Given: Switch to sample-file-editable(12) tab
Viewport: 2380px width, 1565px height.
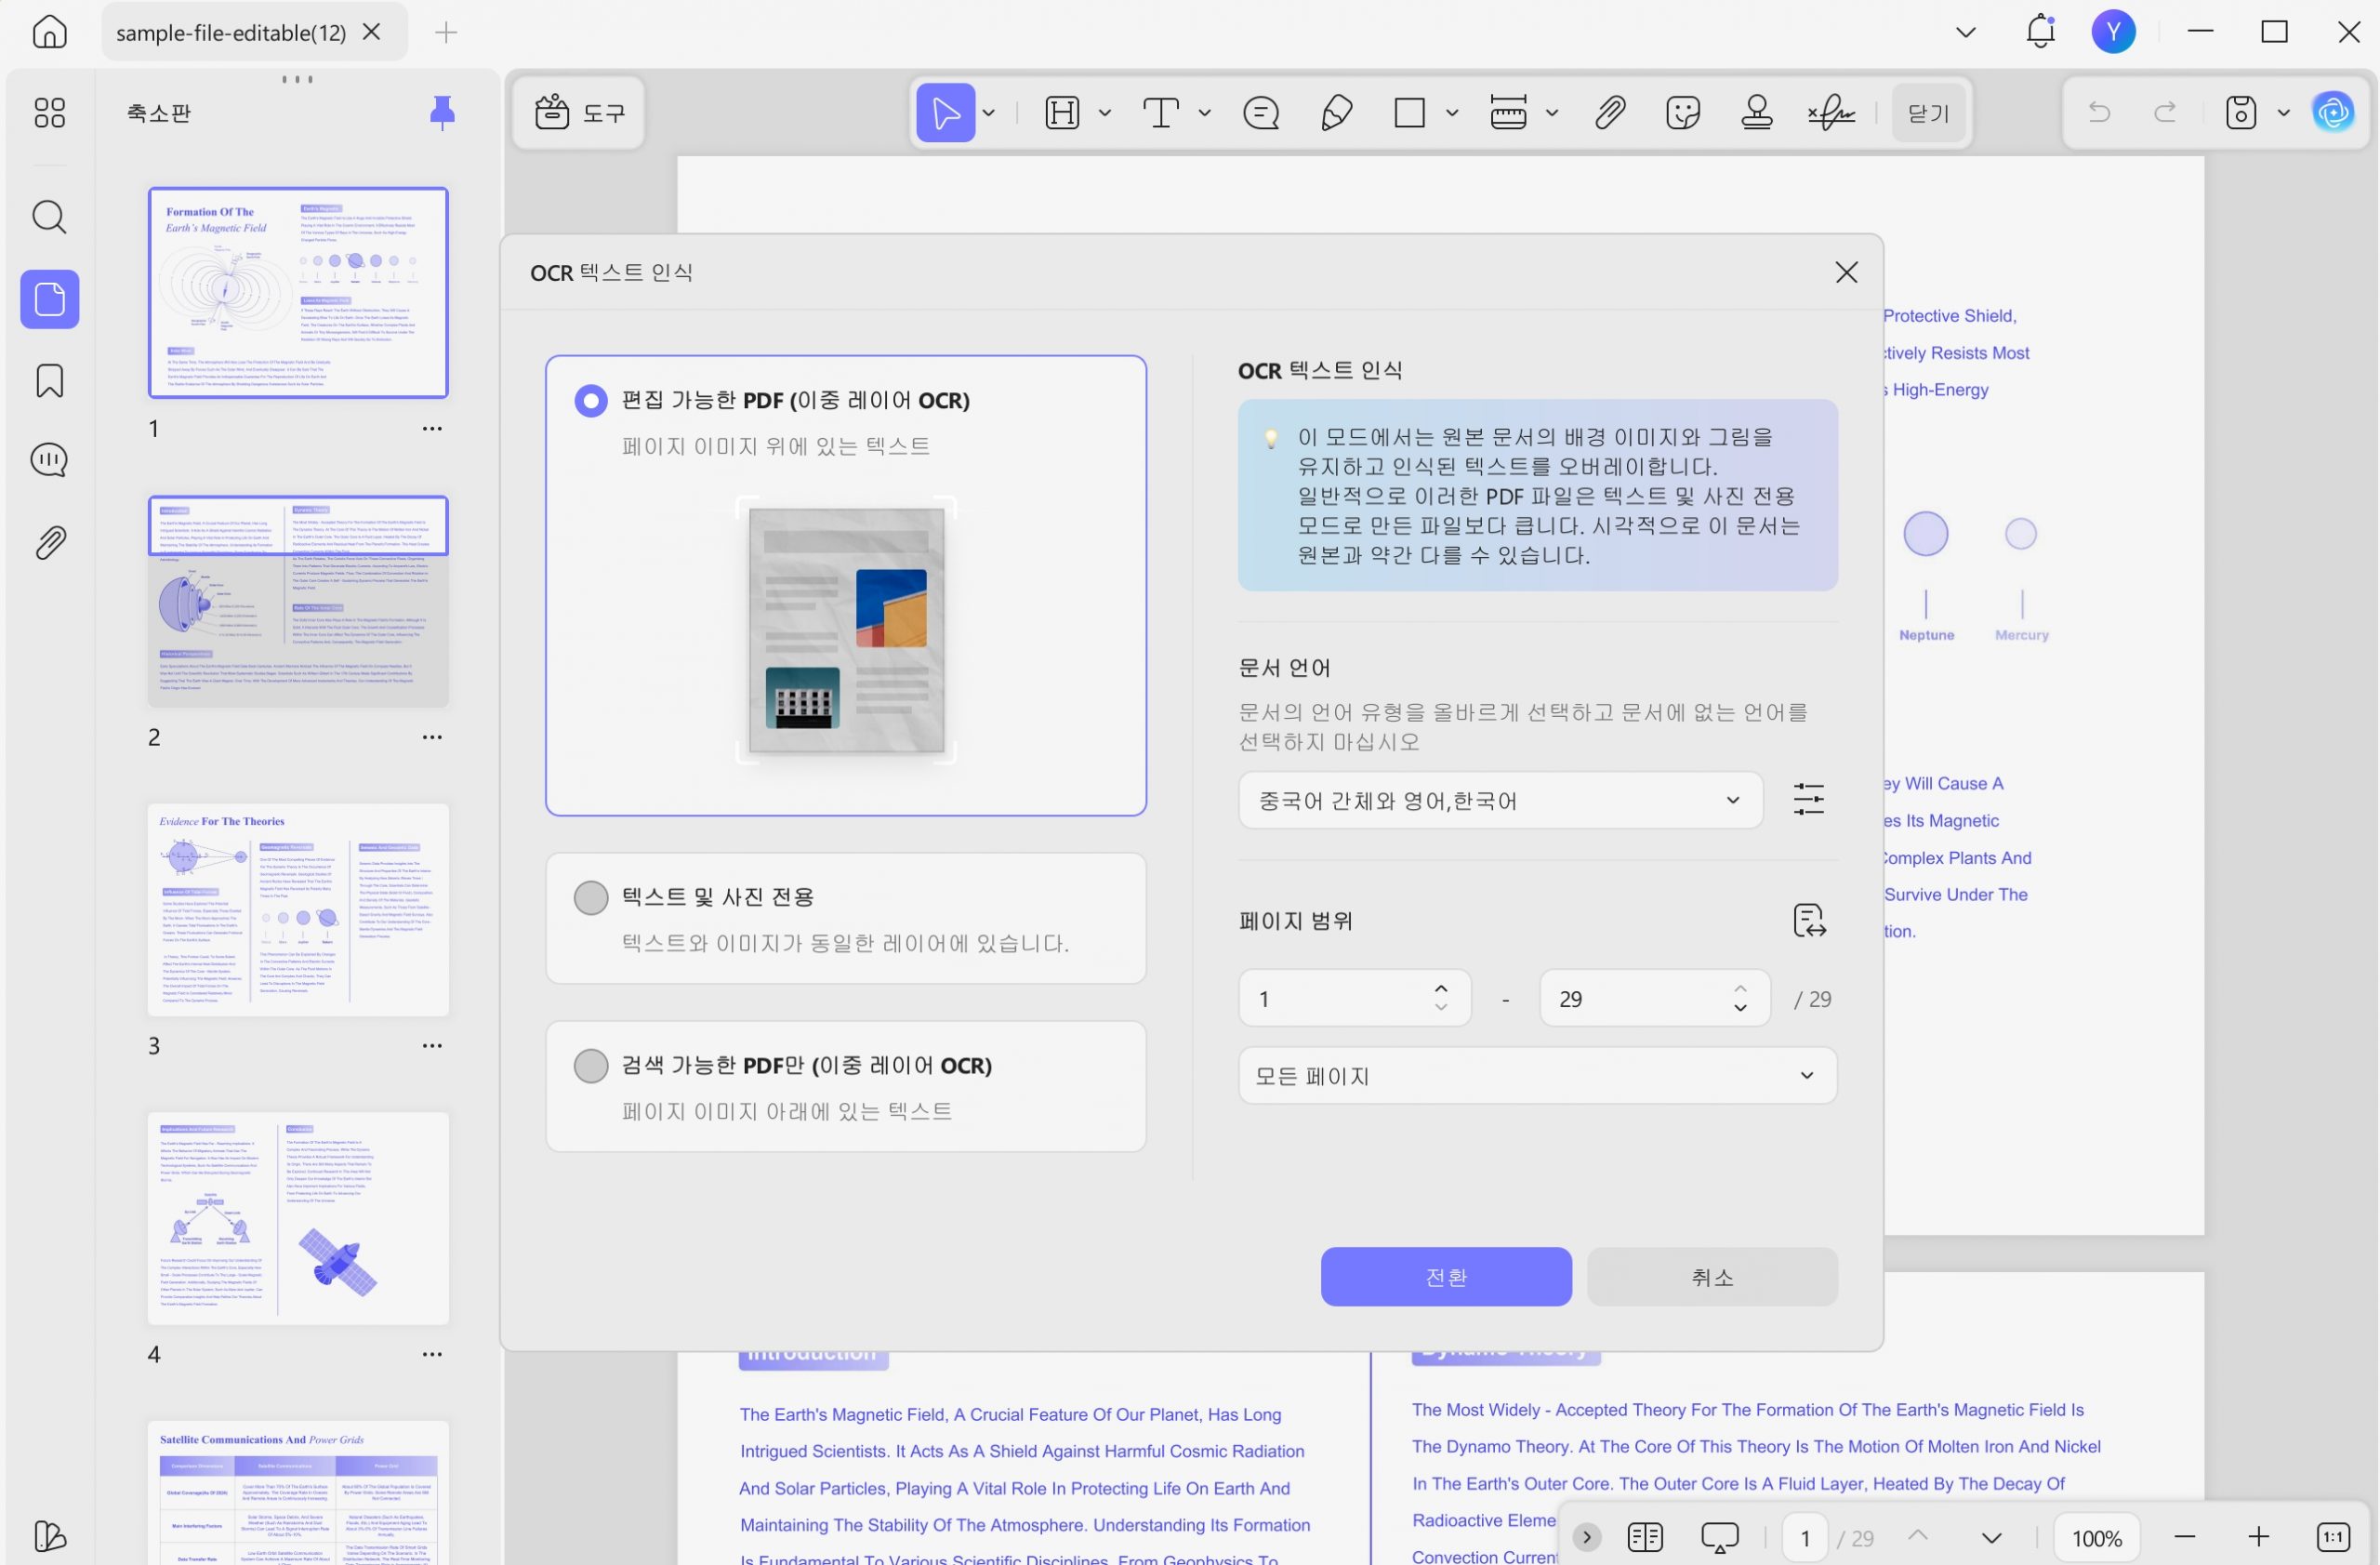Looking at the screenshot, I should (231, 33).
